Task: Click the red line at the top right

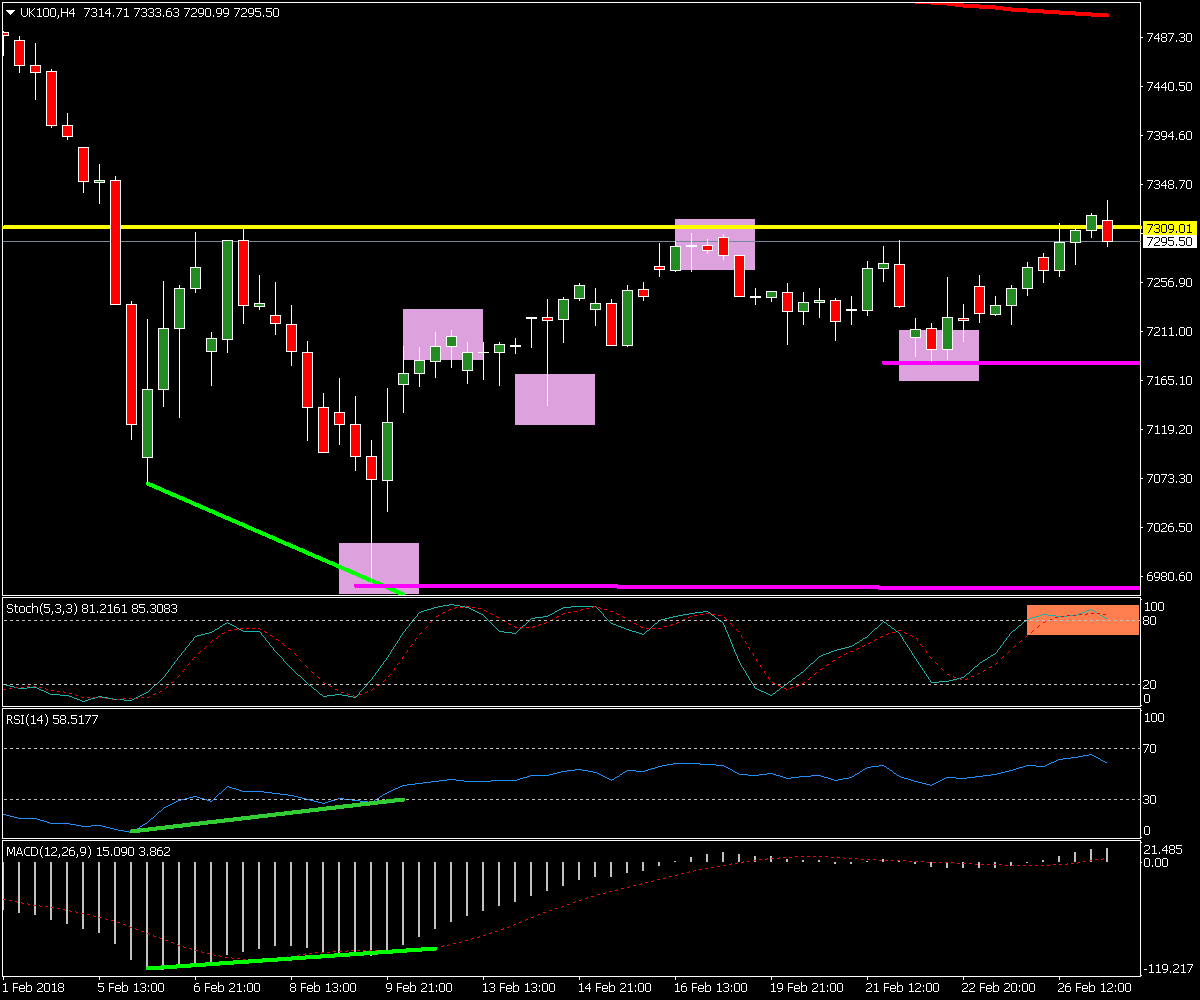Action: point(1020,9)
